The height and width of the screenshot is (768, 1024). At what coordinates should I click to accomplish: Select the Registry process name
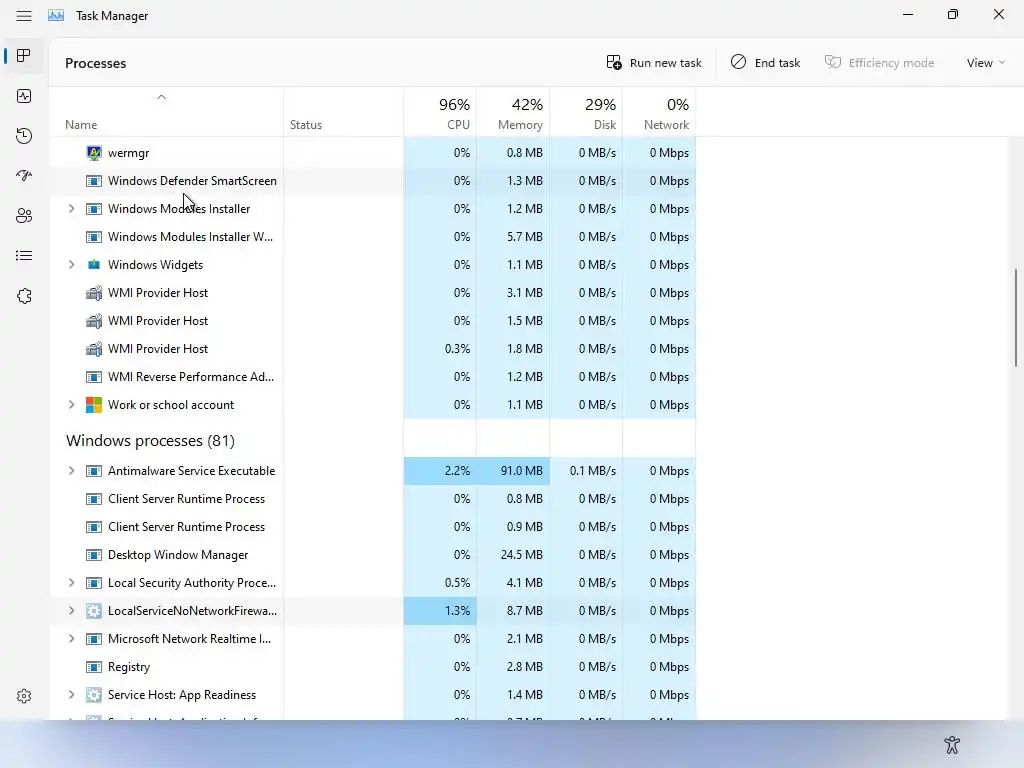pyautogui.click(x=129, y=667)
